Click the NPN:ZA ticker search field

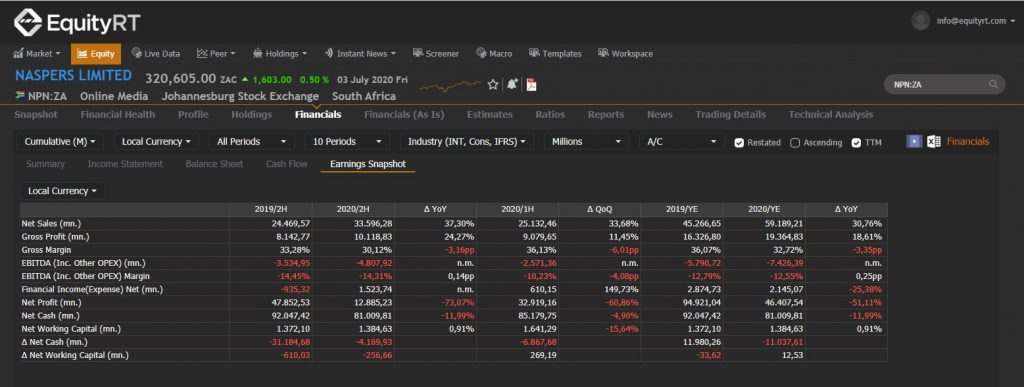coord(944,84)
